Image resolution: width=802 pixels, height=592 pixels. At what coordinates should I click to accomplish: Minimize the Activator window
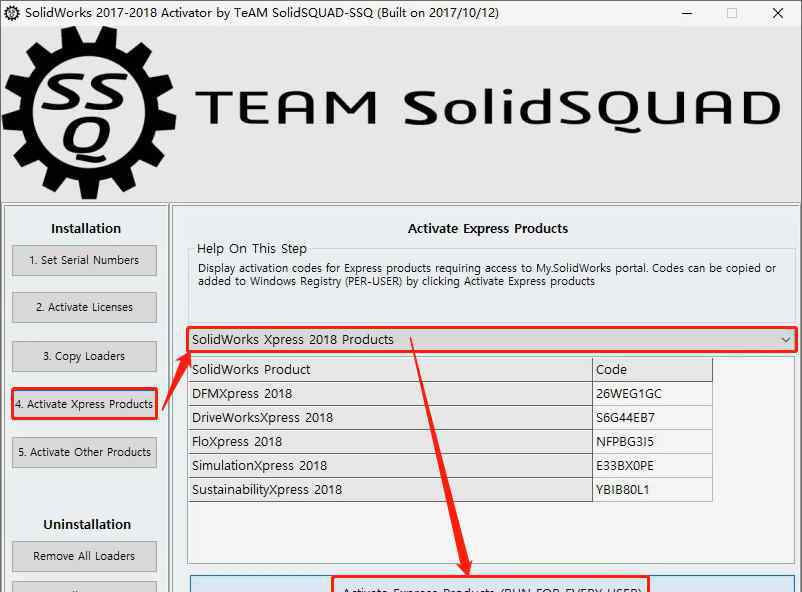pyautogui.click(x=687, y=13)
